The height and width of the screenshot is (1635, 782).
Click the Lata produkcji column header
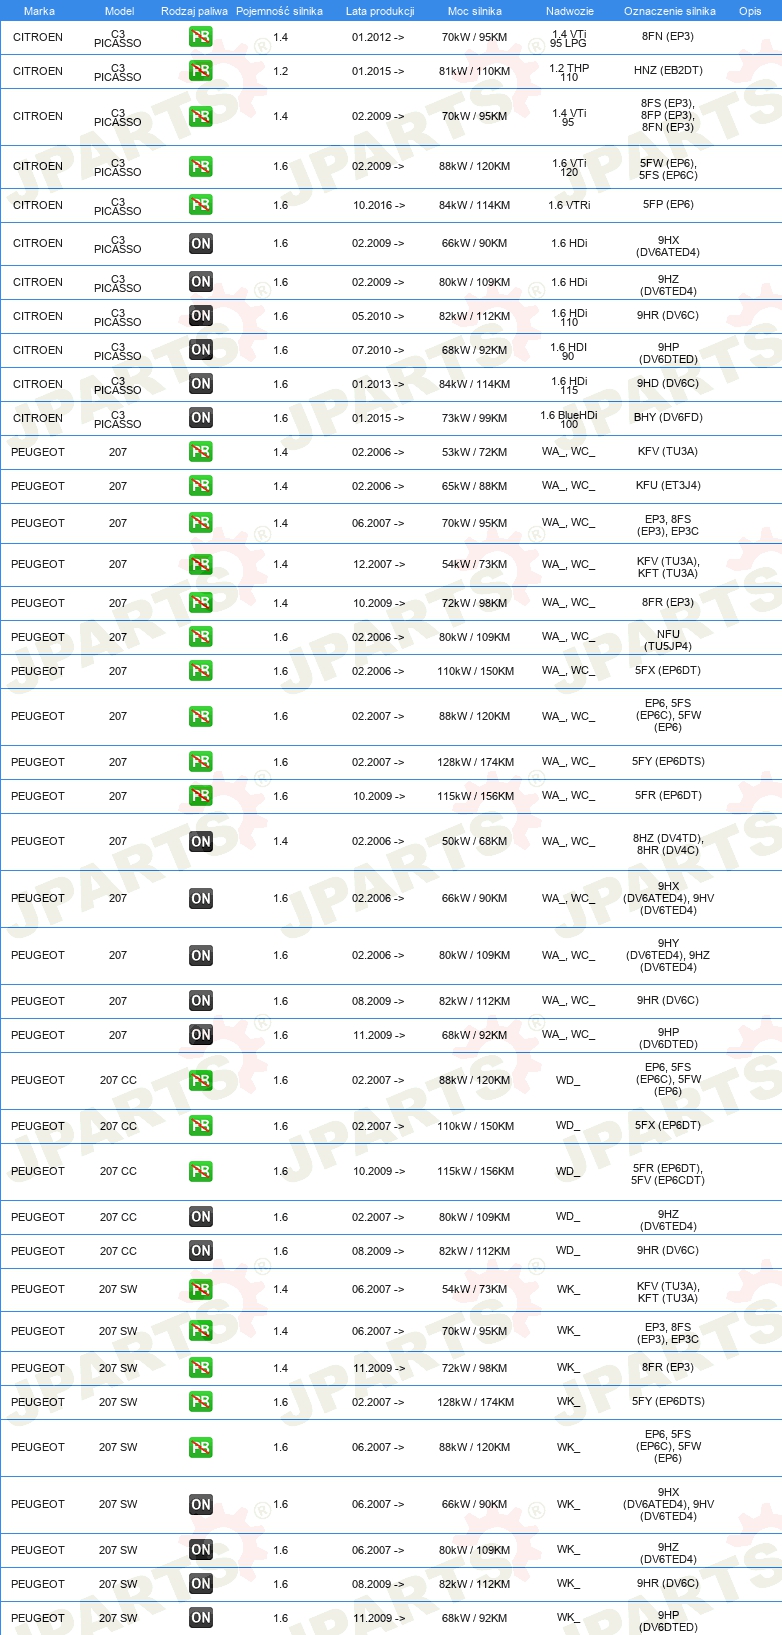(x=380, y=11)
